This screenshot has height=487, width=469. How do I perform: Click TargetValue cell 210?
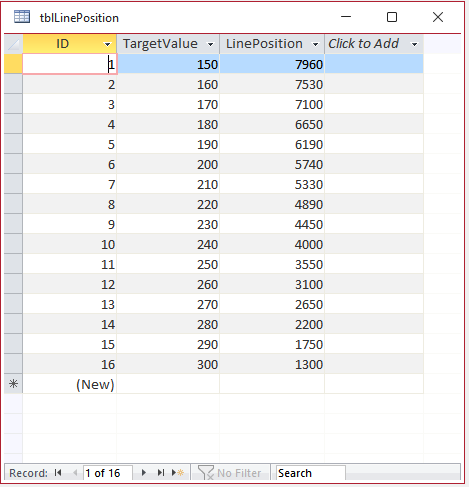coord(168,184)
